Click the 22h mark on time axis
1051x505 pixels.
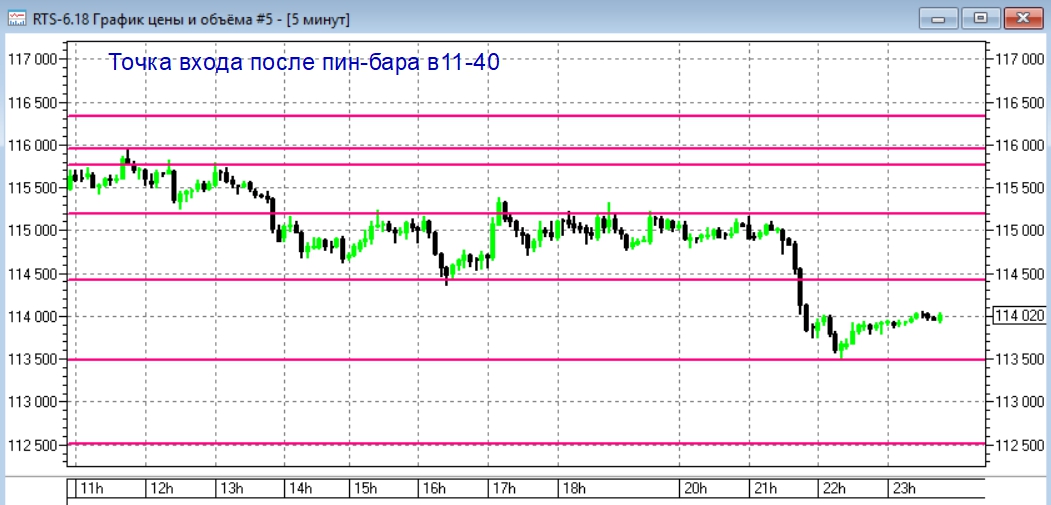834,488
